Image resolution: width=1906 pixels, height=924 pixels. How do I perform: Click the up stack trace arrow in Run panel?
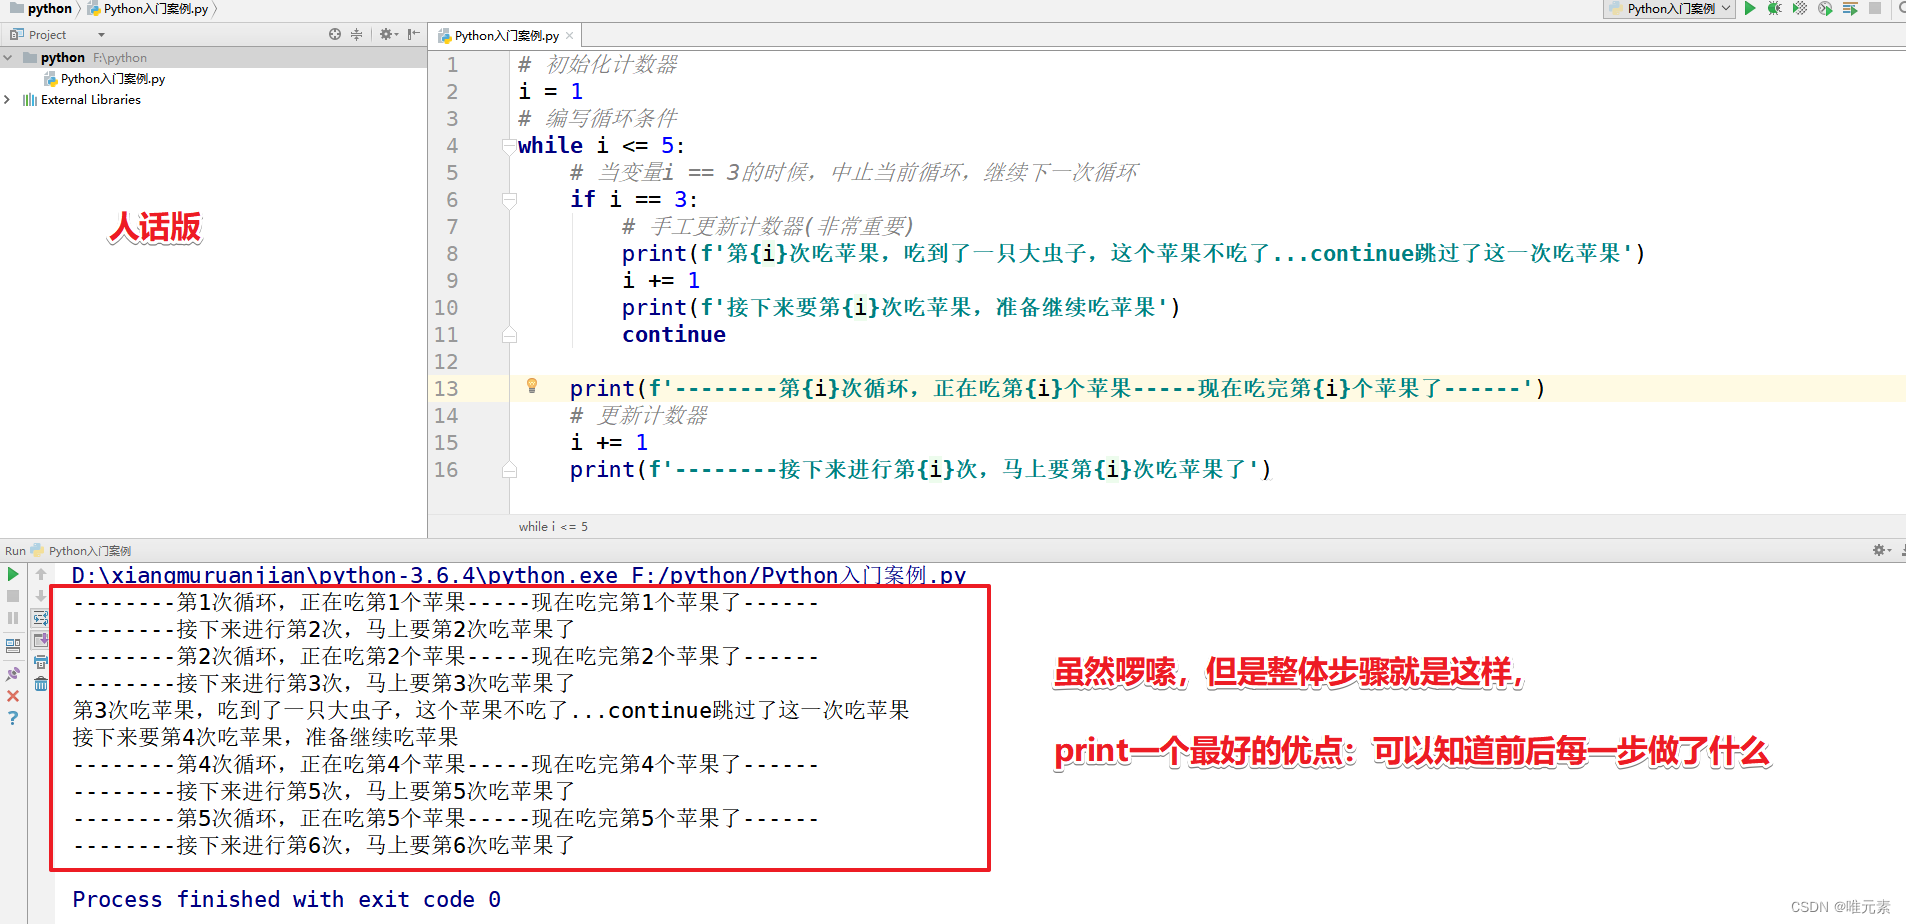(x=41, y=574)
